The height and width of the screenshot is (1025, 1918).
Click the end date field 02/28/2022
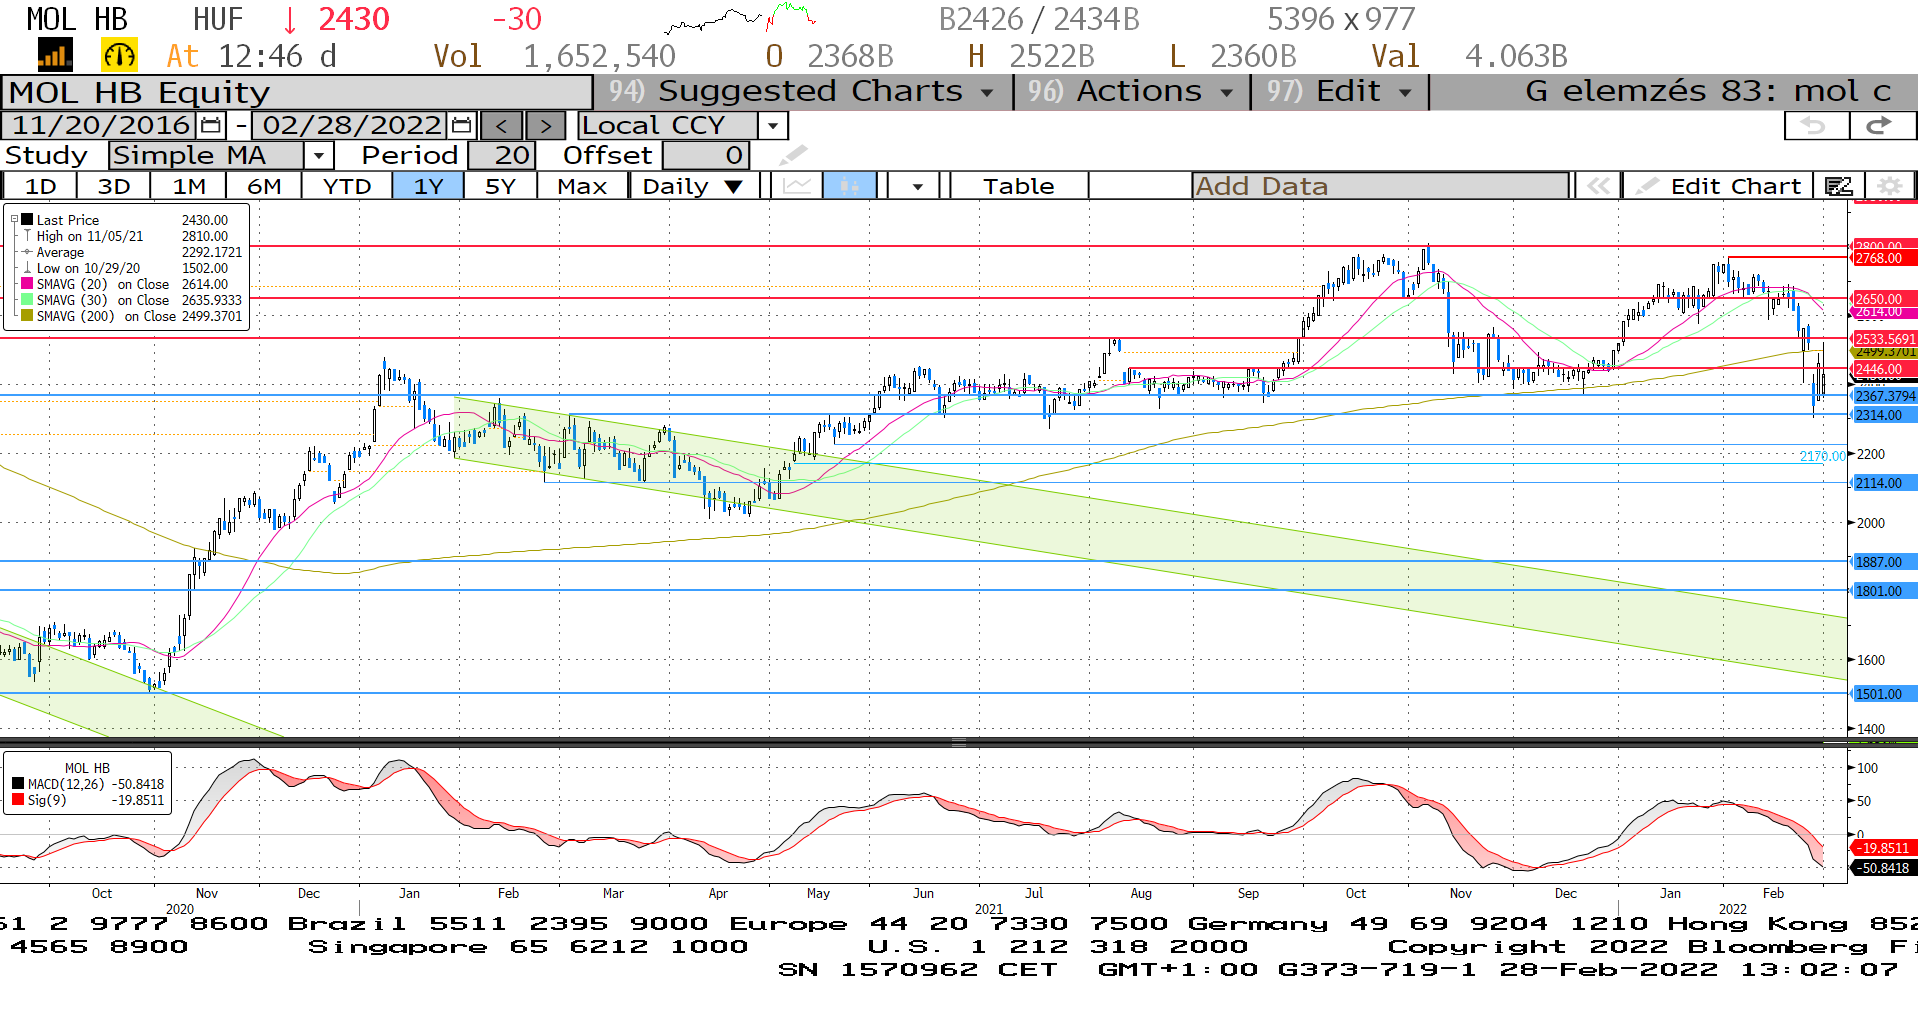pyautogui.click(x=351, y=125)
